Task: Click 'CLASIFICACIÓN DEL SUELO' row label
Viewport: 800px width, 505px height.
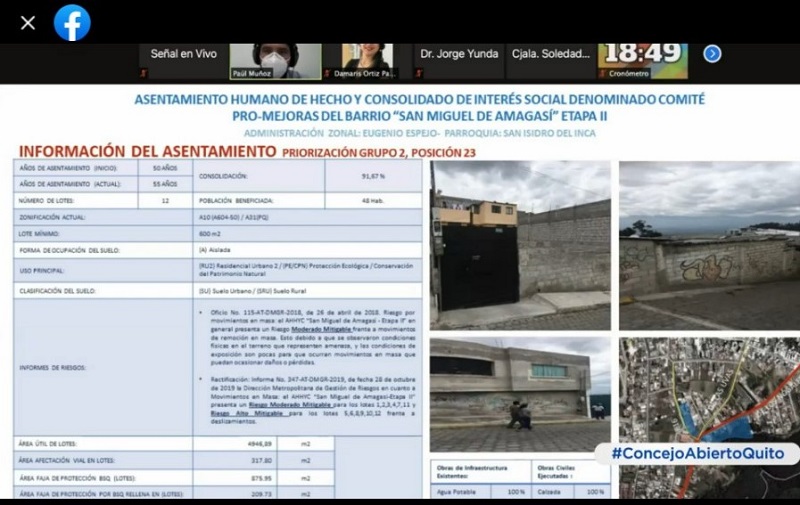Action: click(57, 291)
